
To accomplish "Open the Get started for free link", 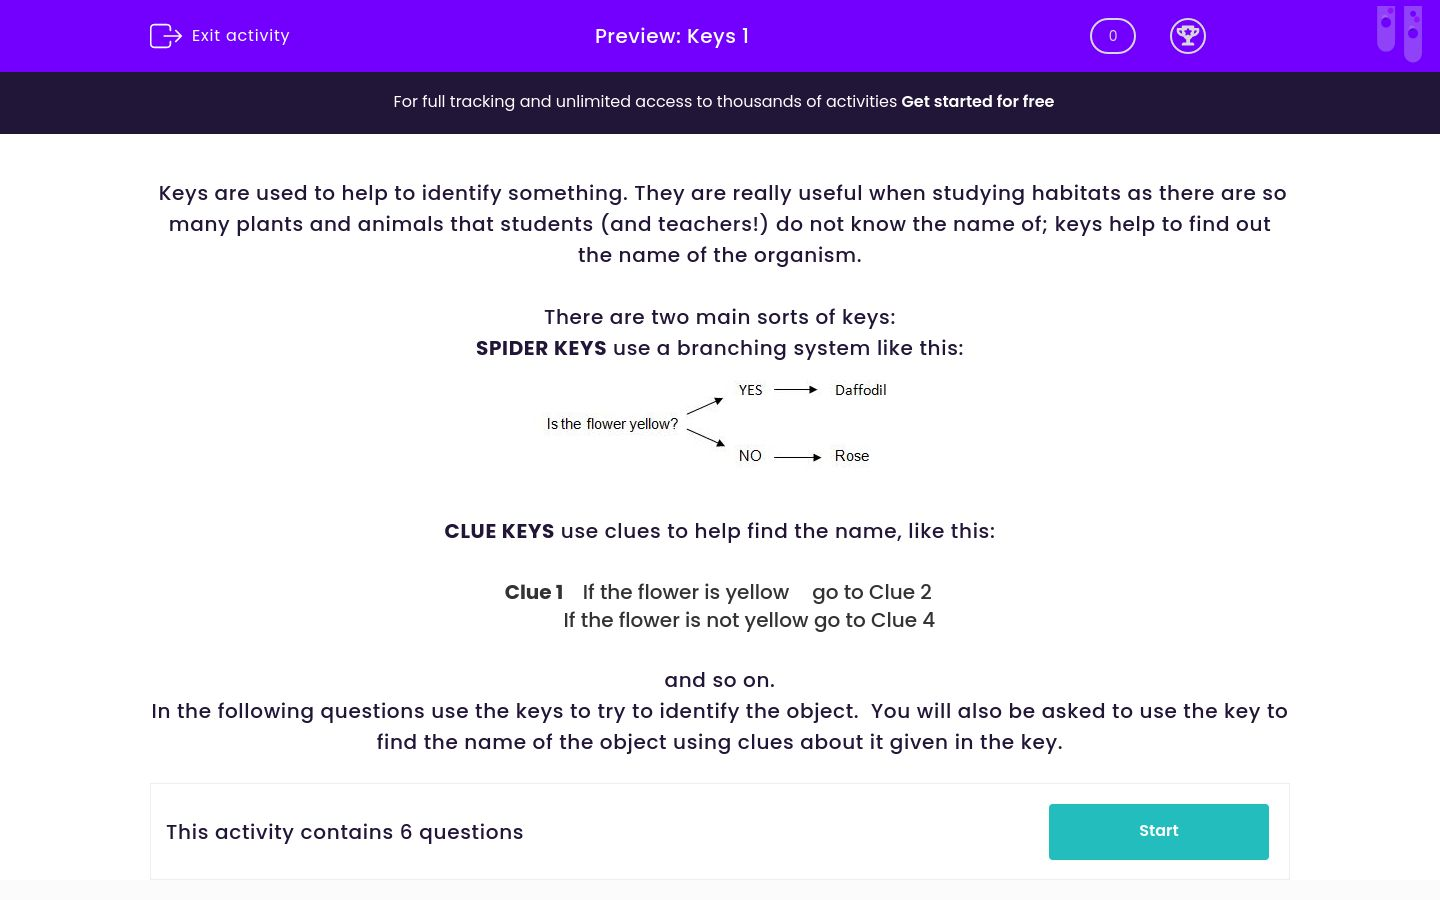I will coord(977,101).
